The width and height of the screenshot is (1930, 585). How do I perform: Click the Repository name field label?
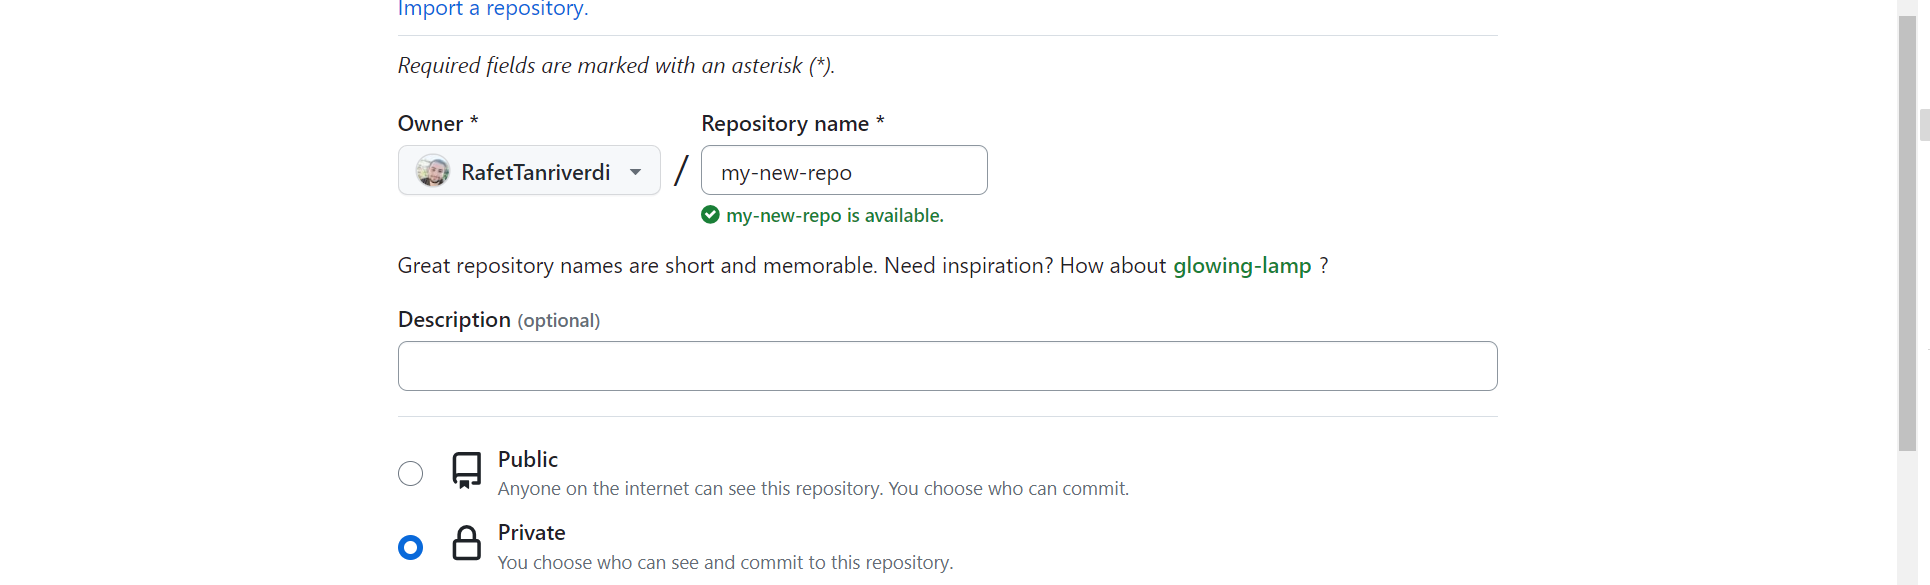(793, 124)
